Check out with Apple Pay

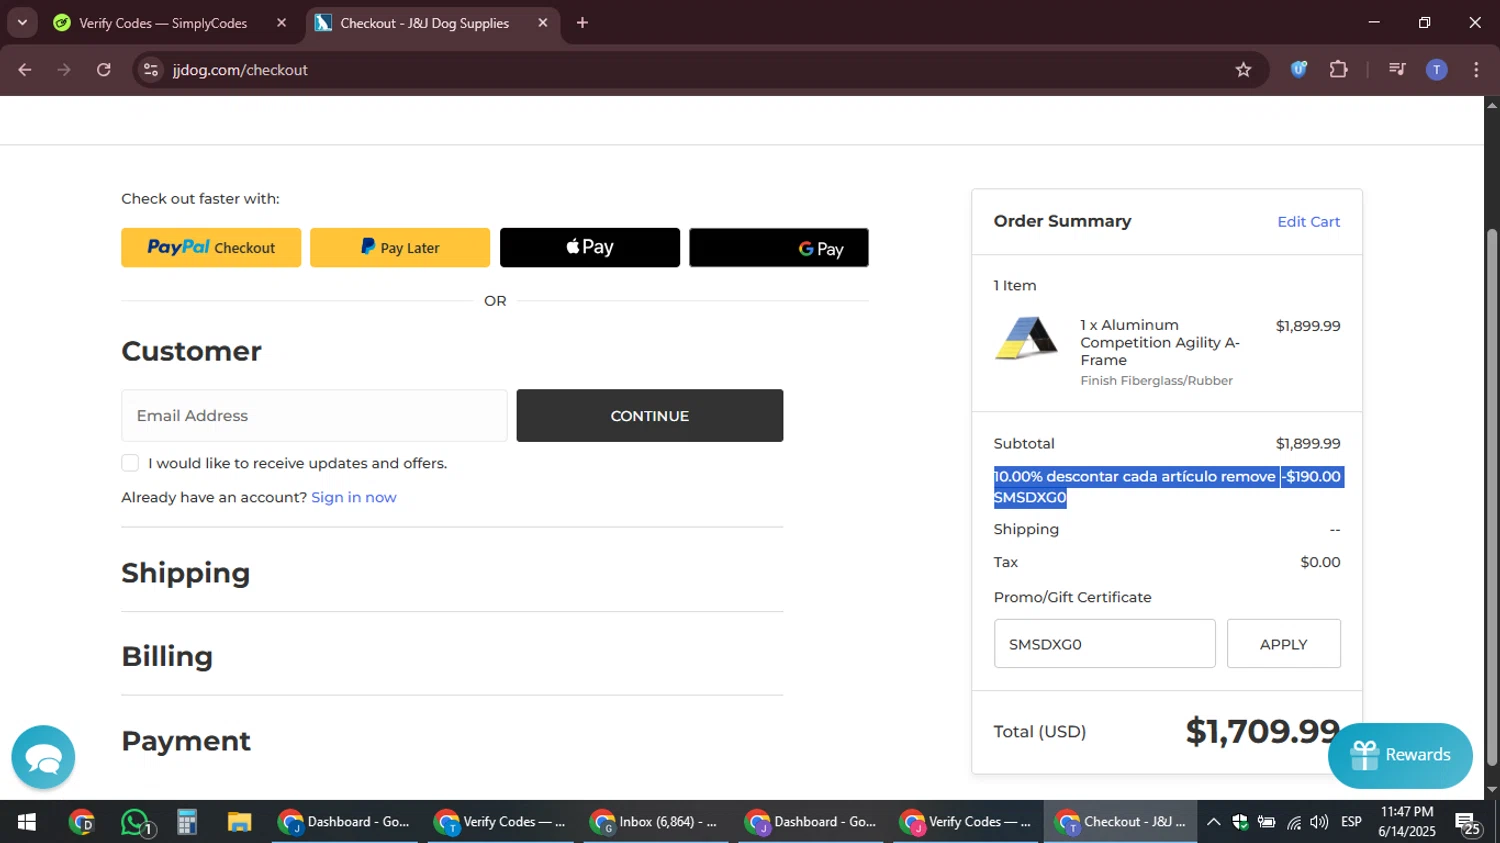coord(590,247)
